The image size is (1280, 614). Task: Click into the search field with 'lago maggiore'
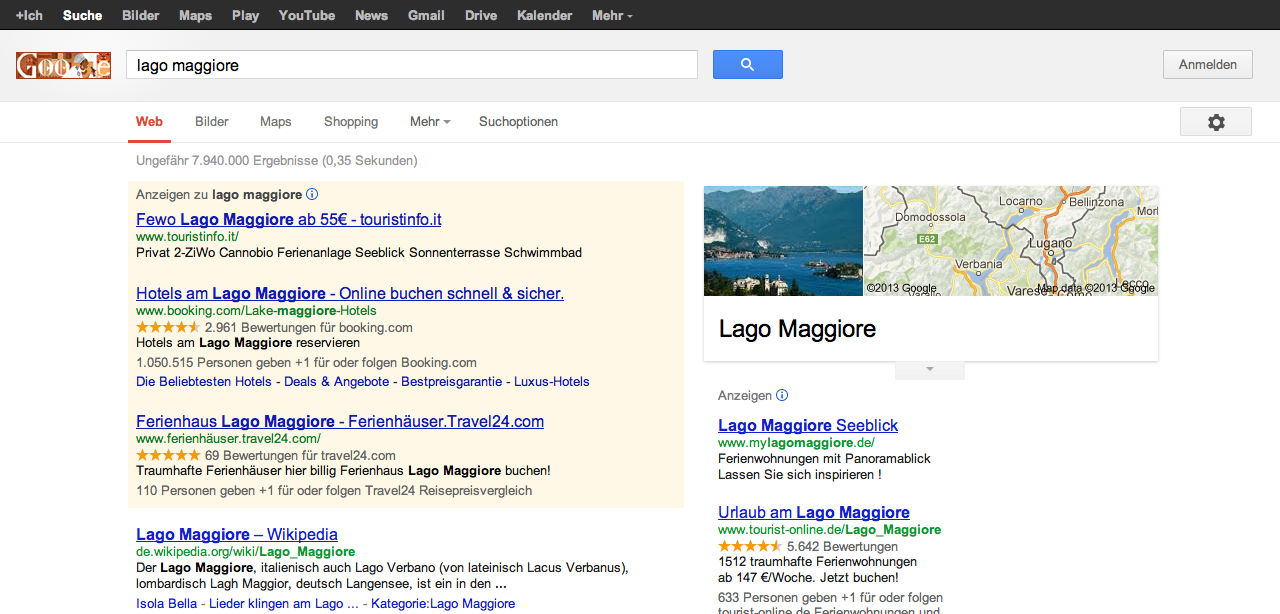click(410, 66)
